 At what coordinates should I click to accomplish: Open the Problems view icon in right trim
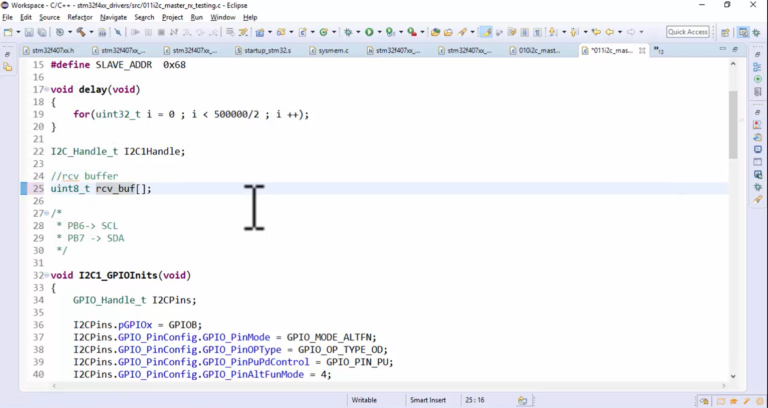(x=758, y=124)
